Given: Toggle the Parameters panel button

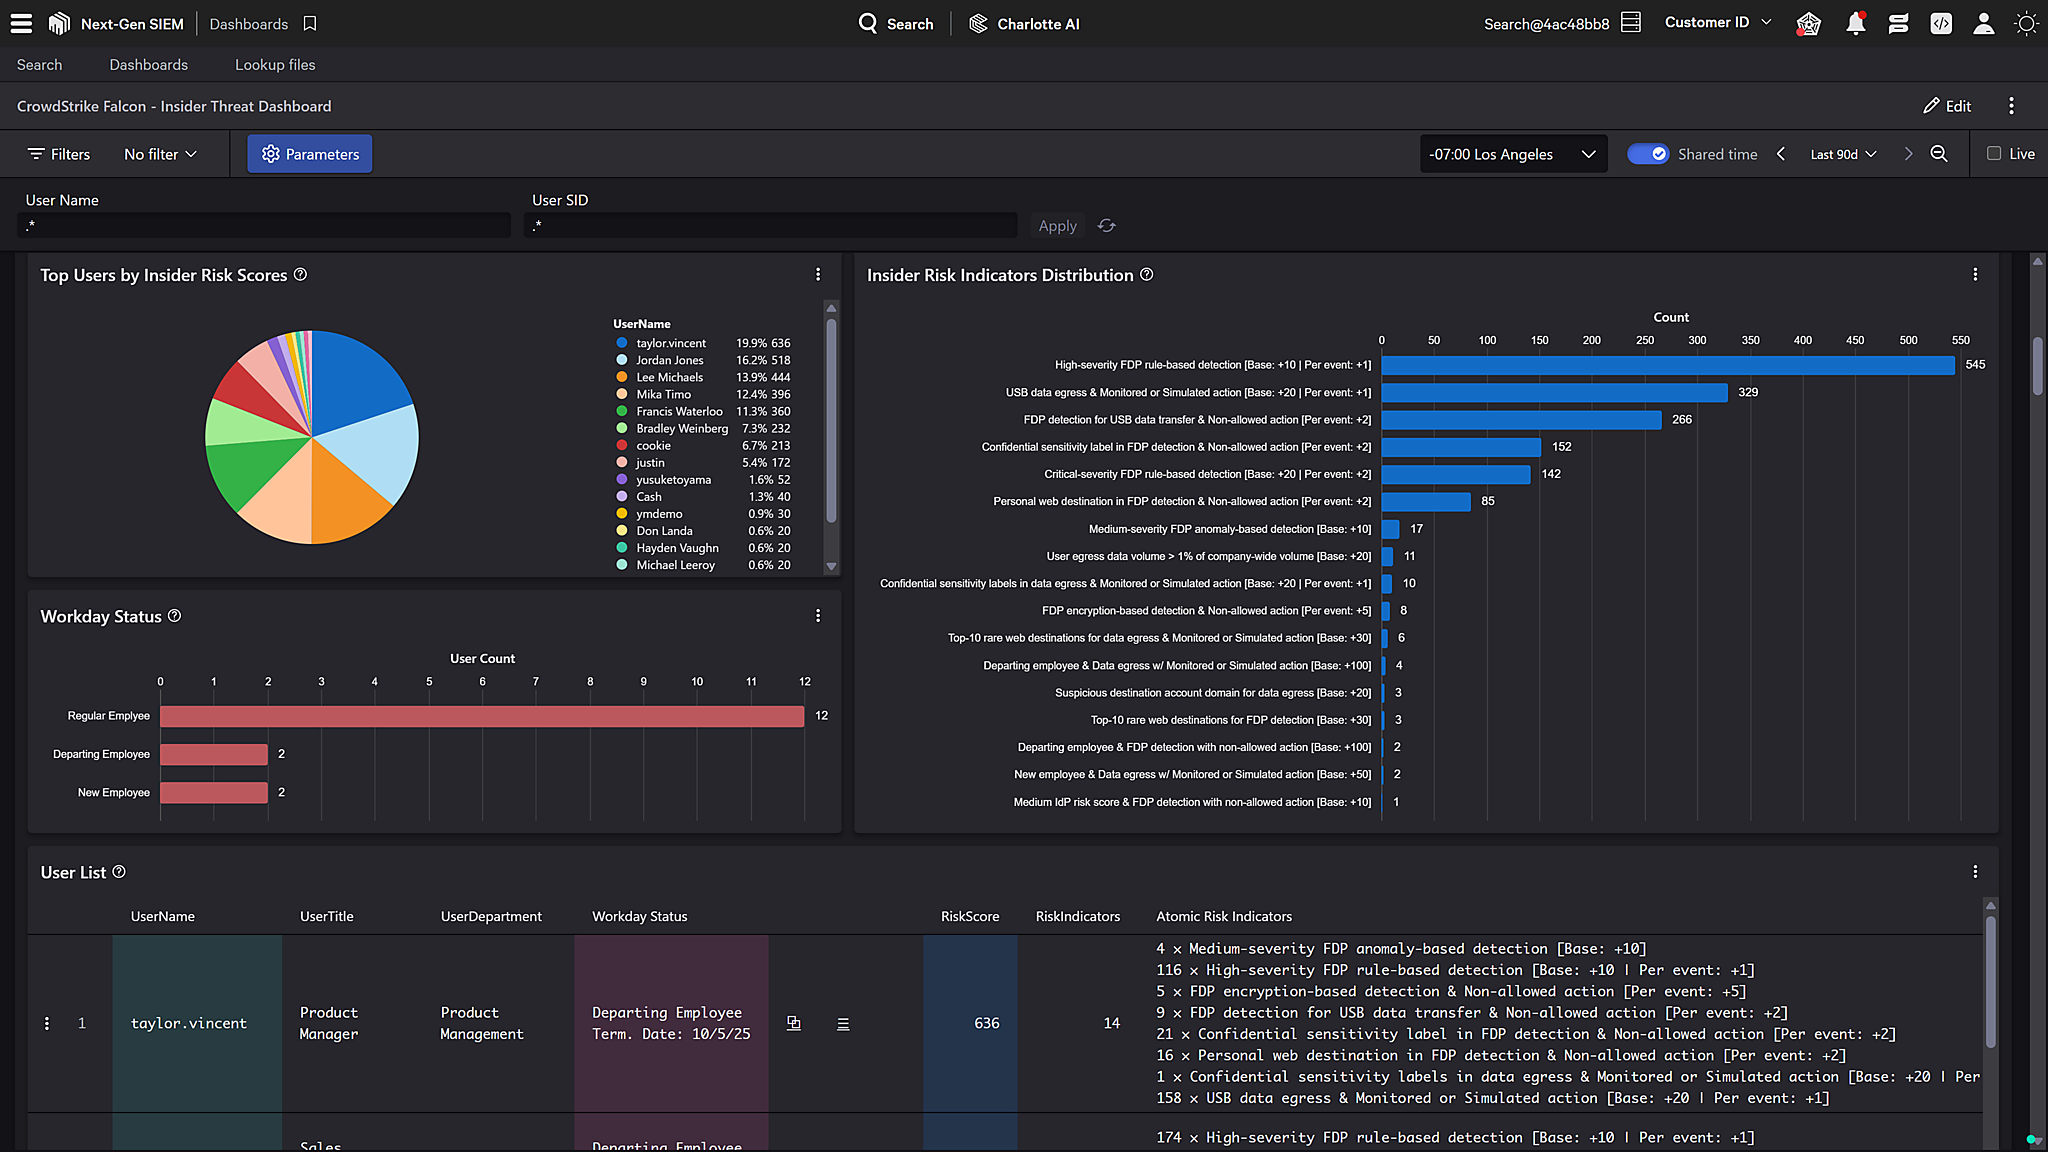Looking at the screenshot, I should (x=310, y=154).
